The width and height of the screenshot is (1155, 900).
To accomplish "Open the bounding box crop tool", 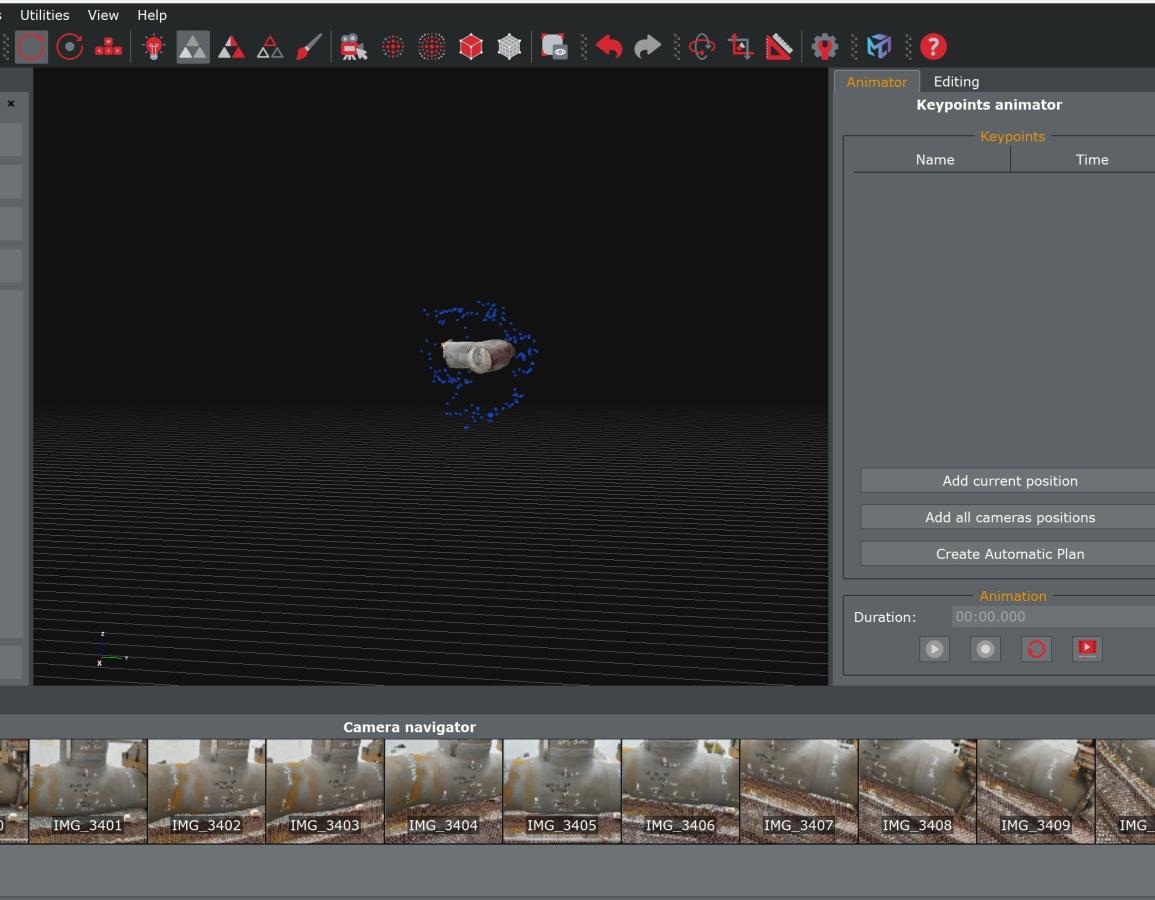I will (x=740, y=47).
